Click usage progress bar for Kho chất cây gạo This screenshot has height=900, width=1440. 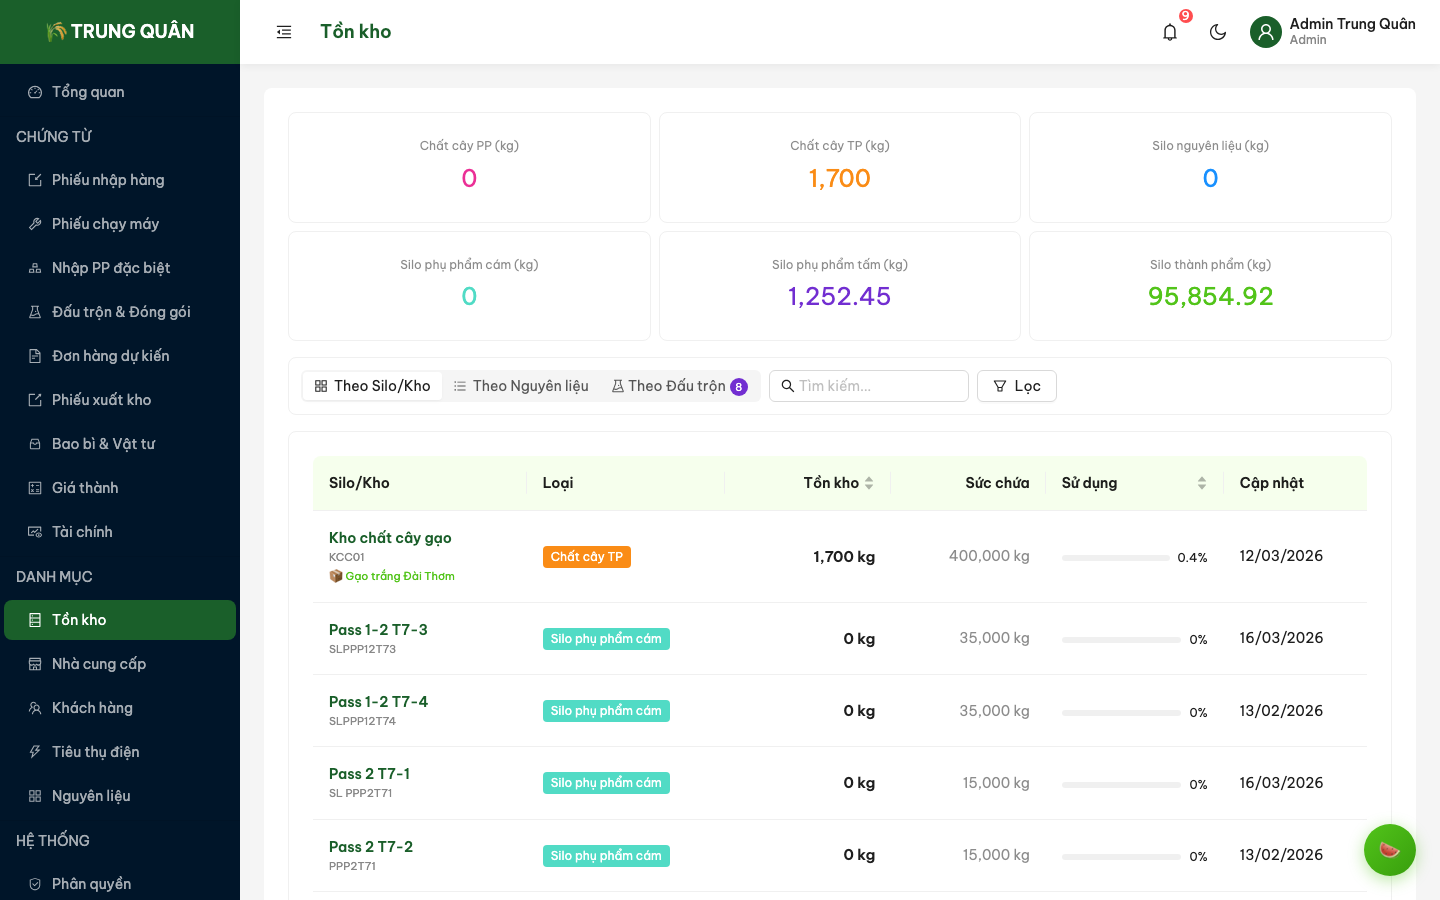pyautogui.click(x=1115, y=557)
